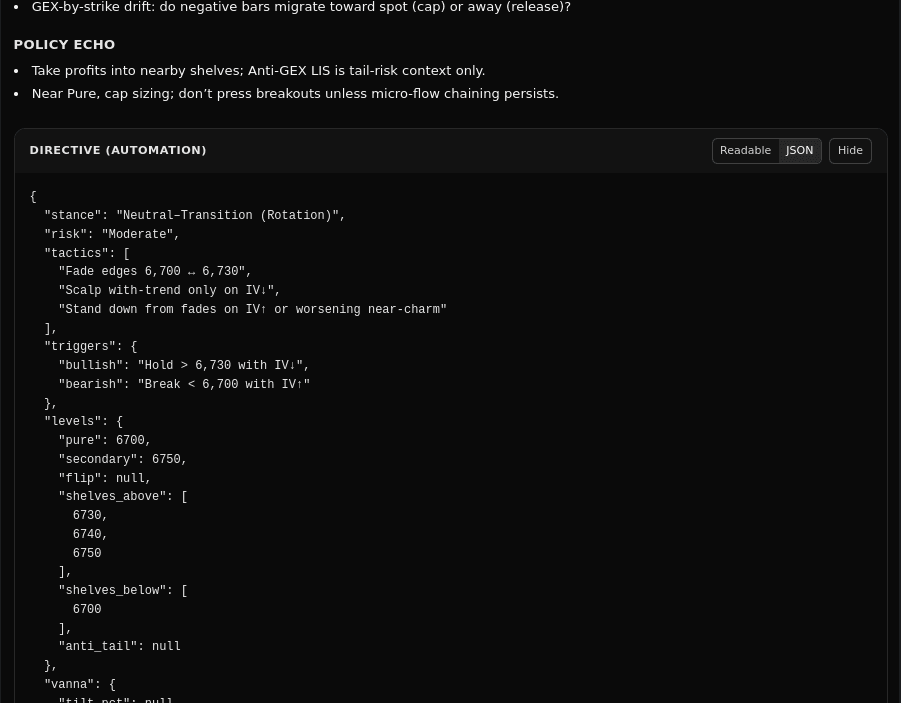The image size is (901, 703).
Task: Click the bearish trigger Break < 6,700
Action: 220,384
